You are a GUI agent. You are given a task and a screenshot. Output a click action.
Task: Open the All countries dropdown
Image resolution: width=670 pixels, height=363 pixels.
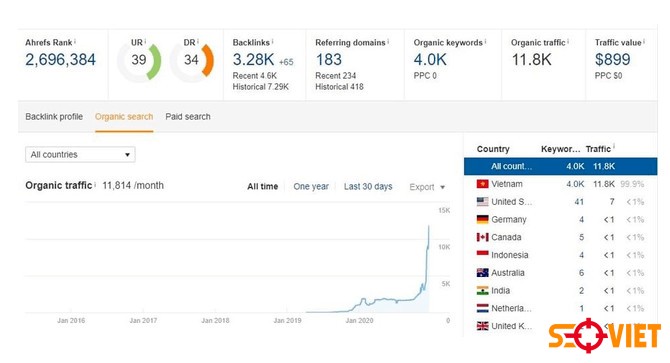80,155
